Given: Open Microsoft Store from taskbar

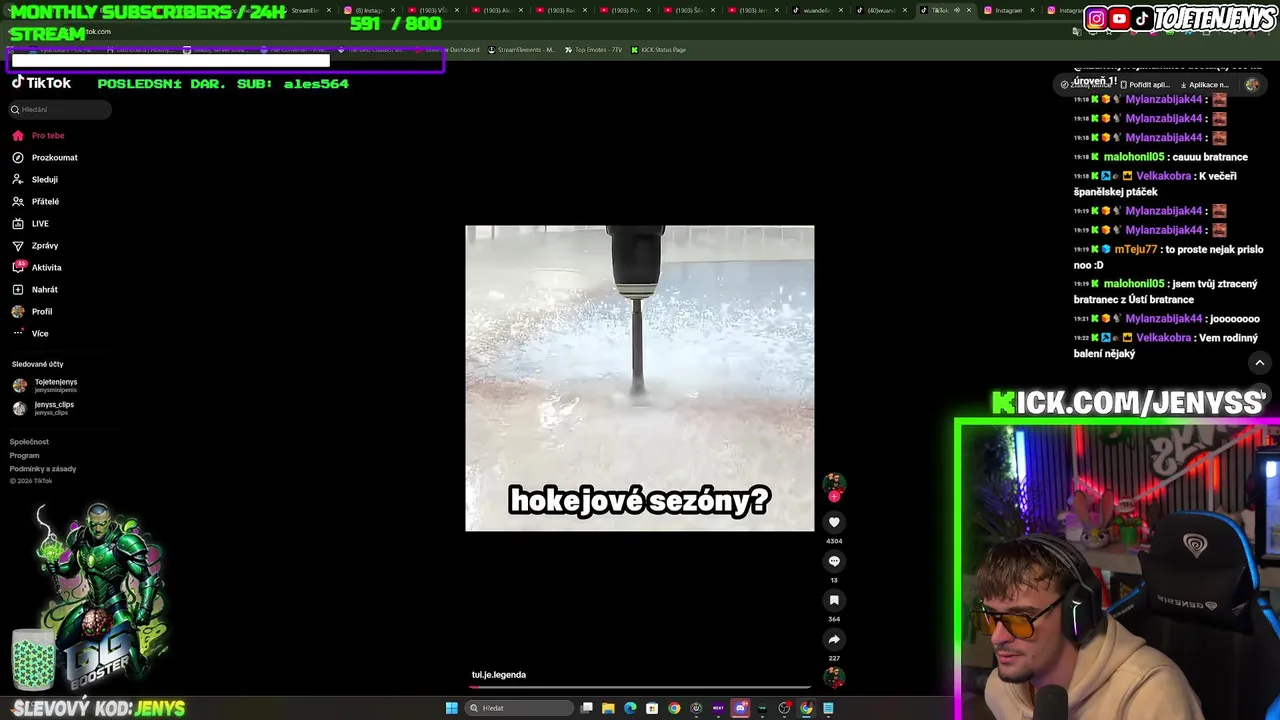Looking at the screenshot, I should [x=652, y=708].
